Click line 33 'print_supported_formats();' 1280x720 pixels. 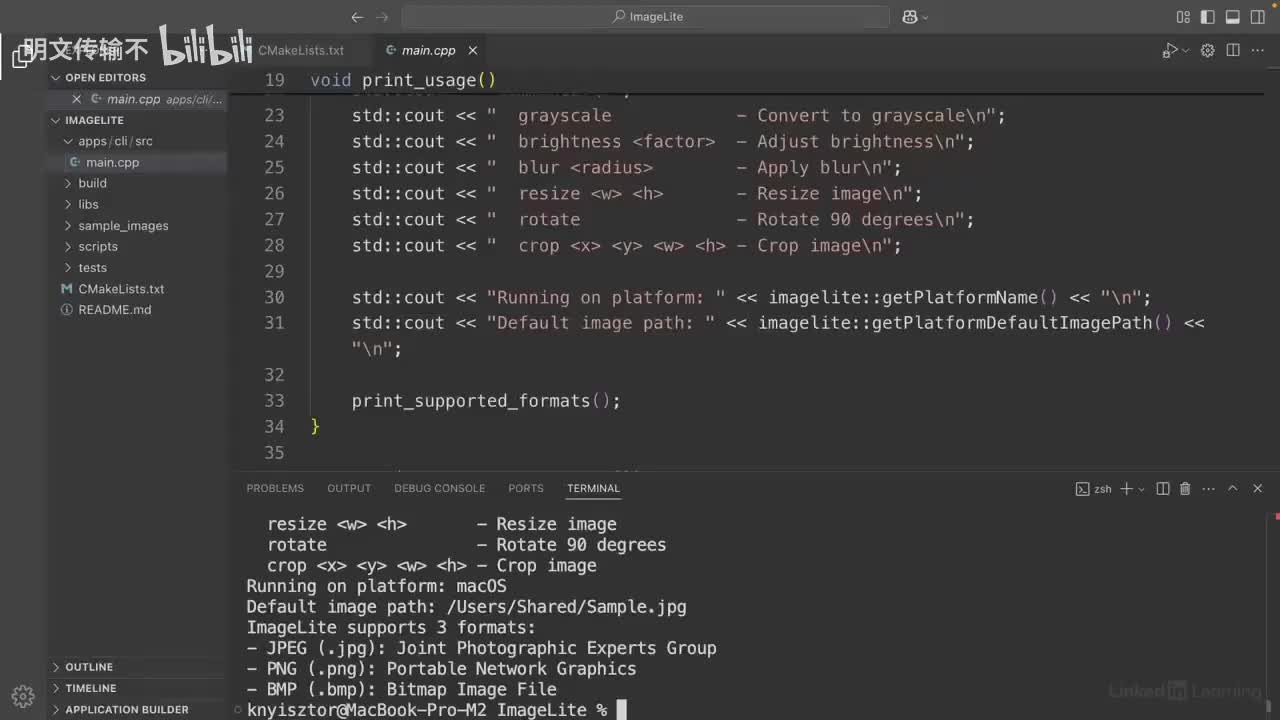click(x=486, y=401)
